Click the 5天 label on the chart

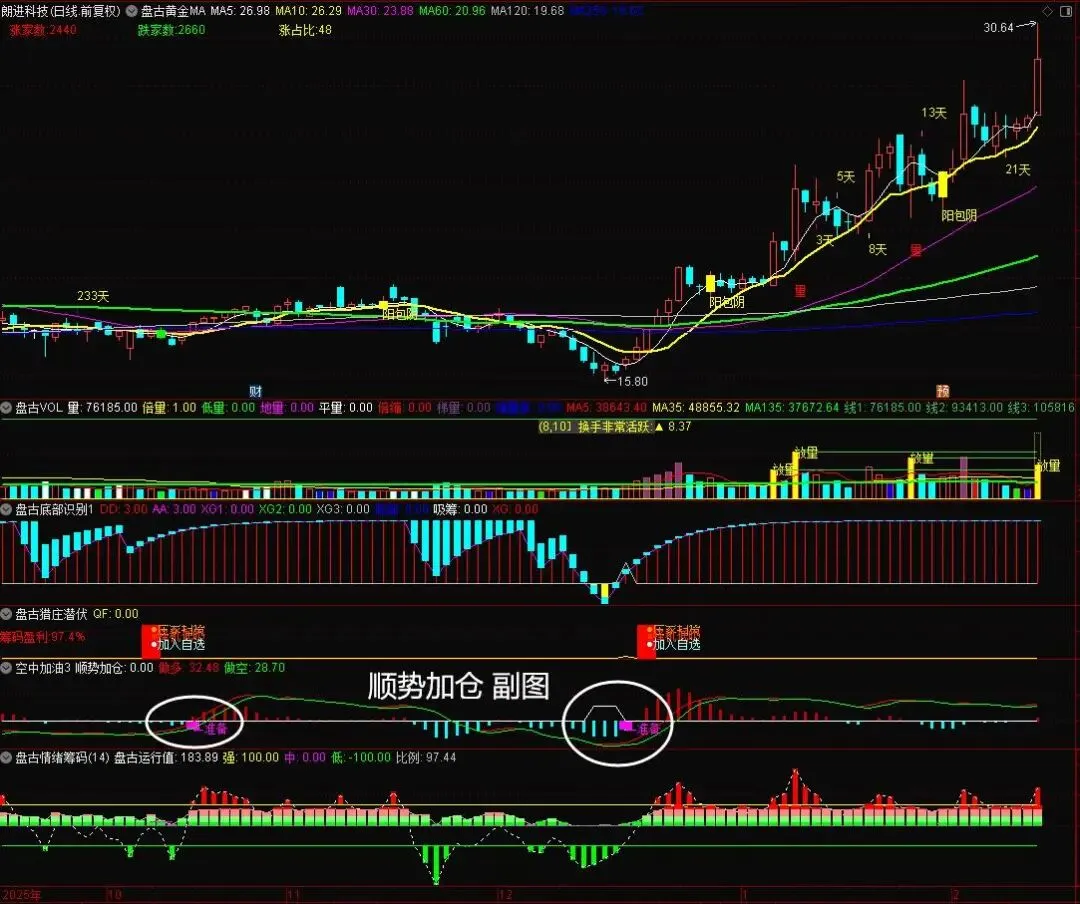(846, 177)
